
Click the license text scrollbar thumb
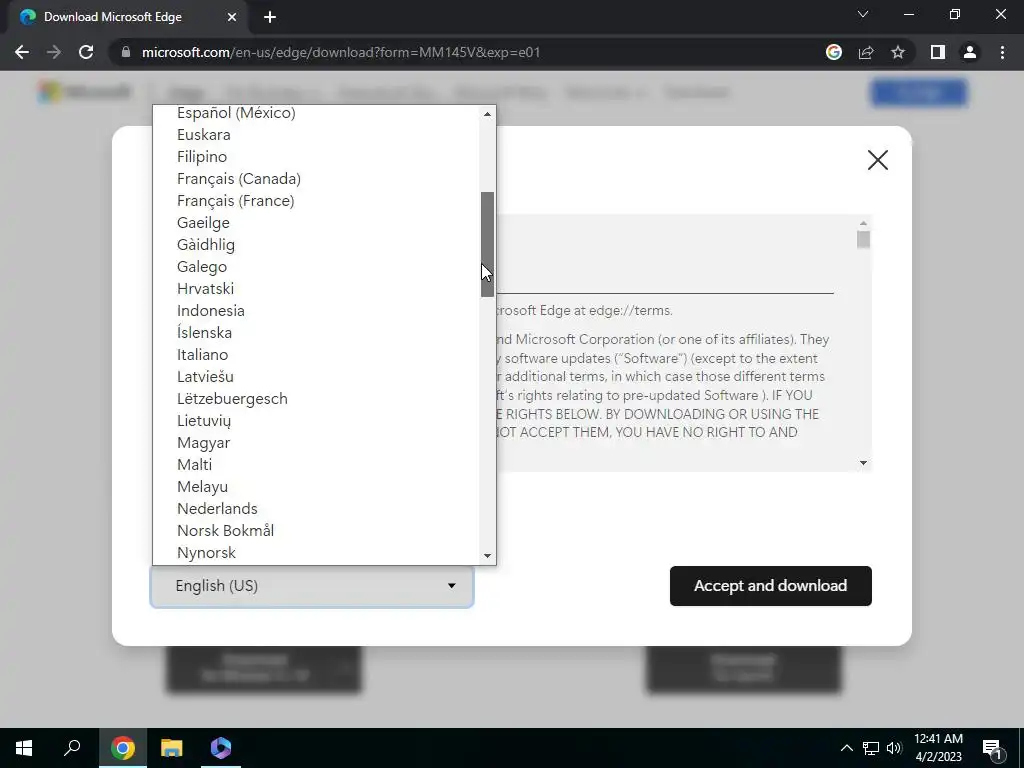point(863,240)
